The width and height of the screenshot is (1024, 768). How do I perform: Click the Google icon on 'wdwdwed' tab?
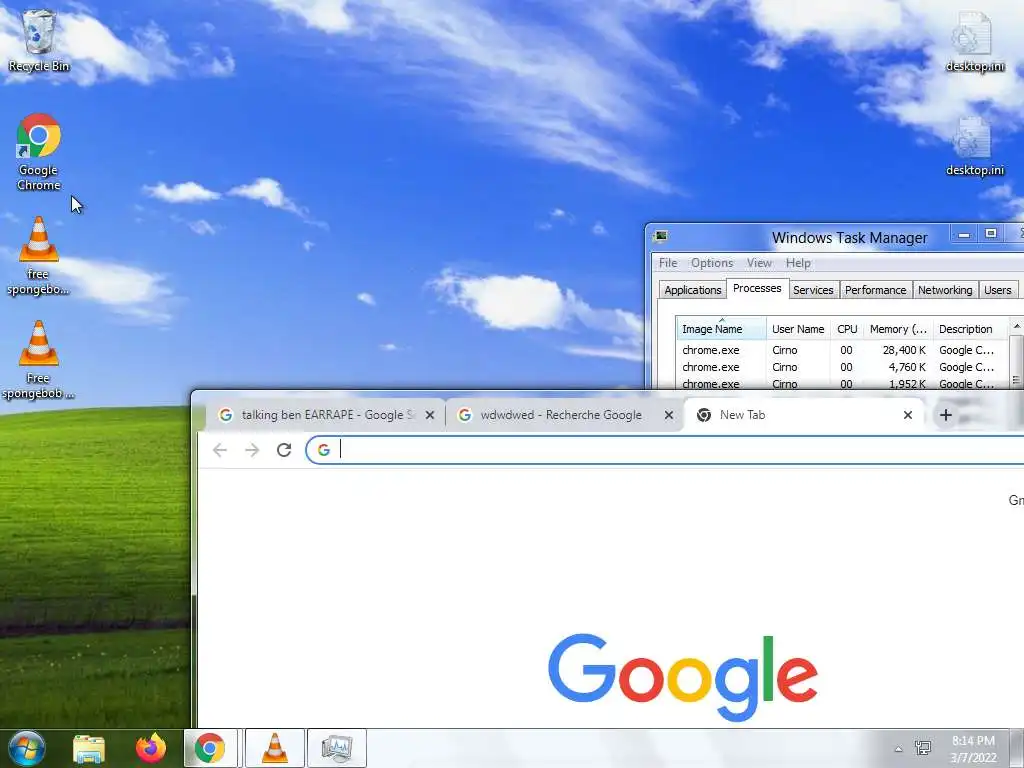[x=464, y=415]
